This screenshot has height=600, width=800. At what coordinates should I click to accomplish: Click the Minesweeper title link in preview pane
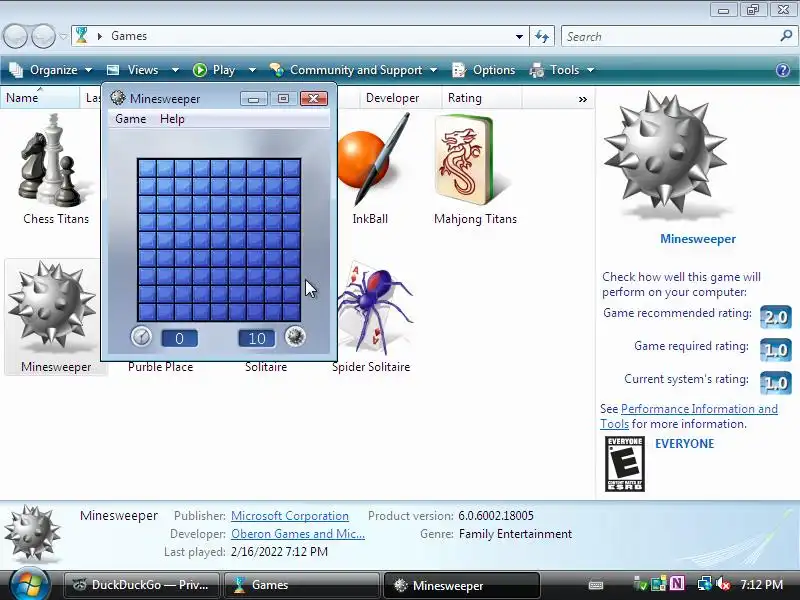coord(697,239)
